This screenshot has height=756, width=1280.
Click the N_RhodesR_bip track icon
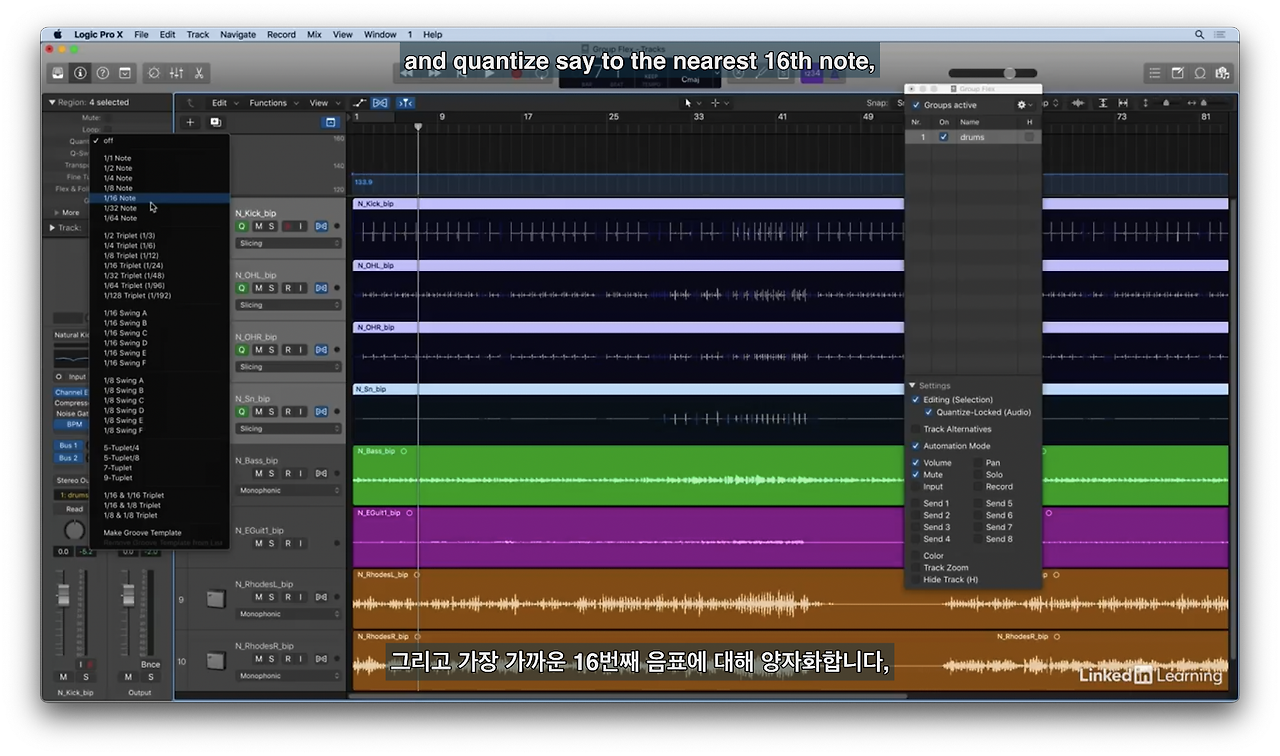coord(215,661)
